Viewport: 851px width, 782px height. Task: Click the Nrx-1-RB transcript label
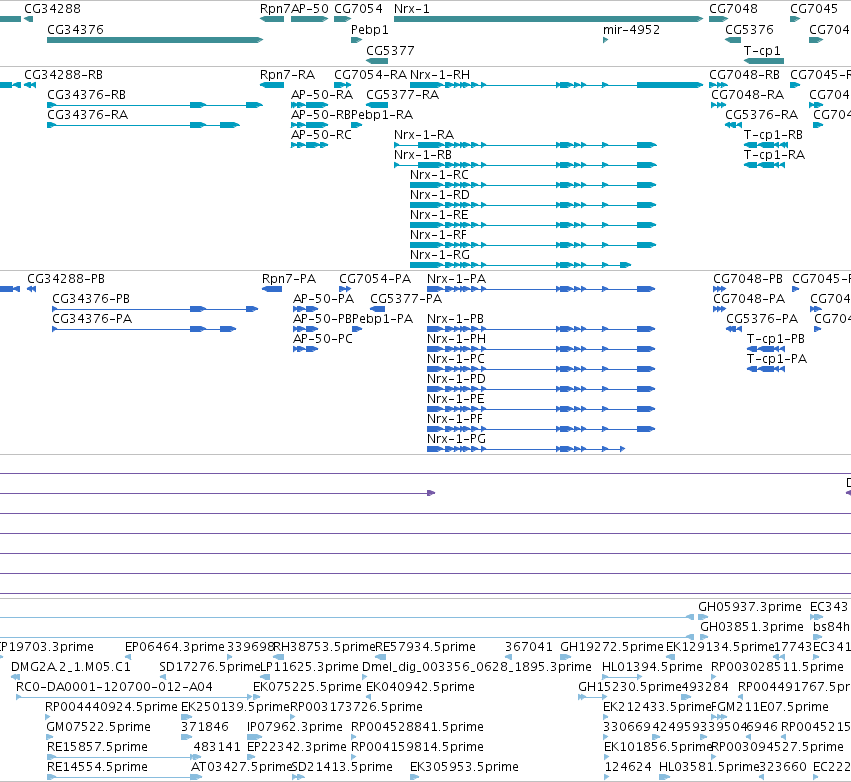423,155
